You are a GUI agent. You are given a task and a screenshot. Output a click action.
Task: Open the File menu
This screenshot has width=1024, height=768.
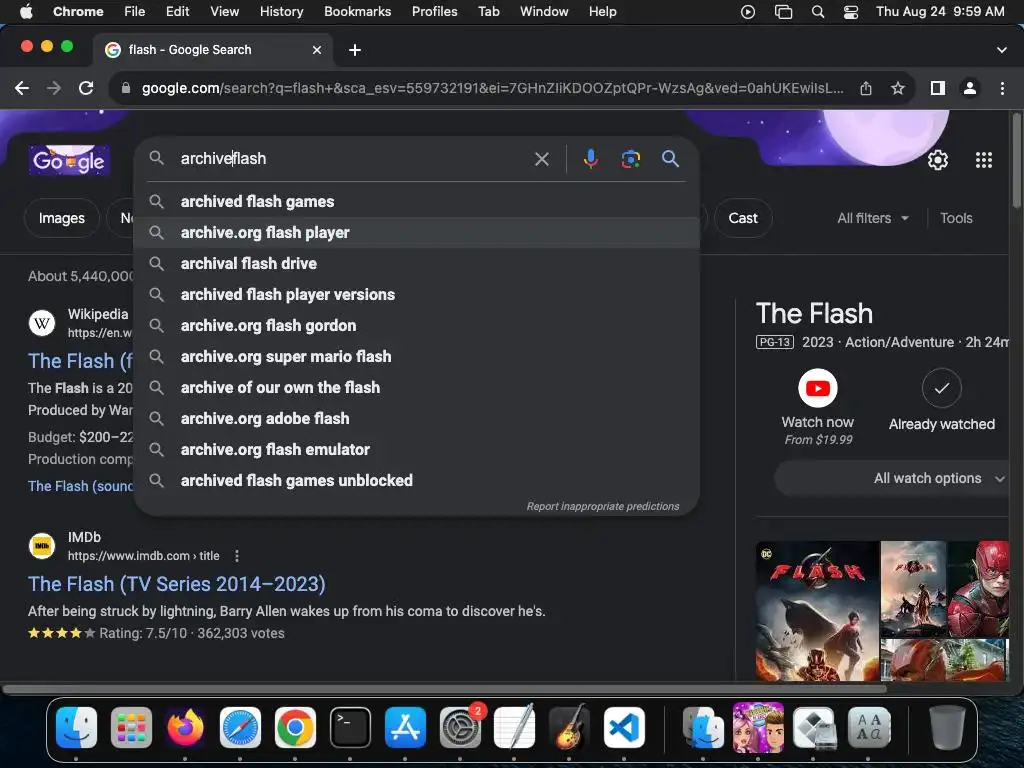pos(135,12)
